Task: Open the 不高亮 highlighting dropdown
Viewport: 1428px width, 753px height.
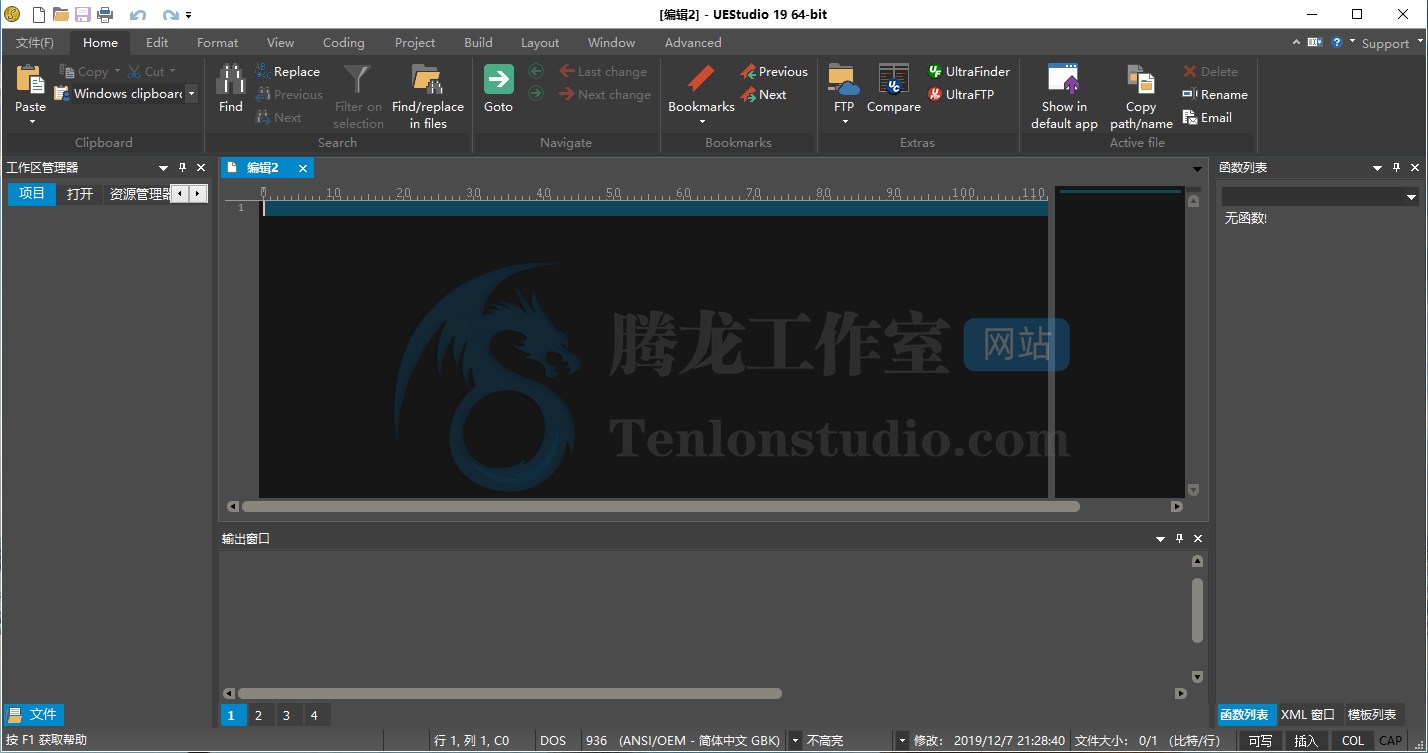Action: [902, 741]
